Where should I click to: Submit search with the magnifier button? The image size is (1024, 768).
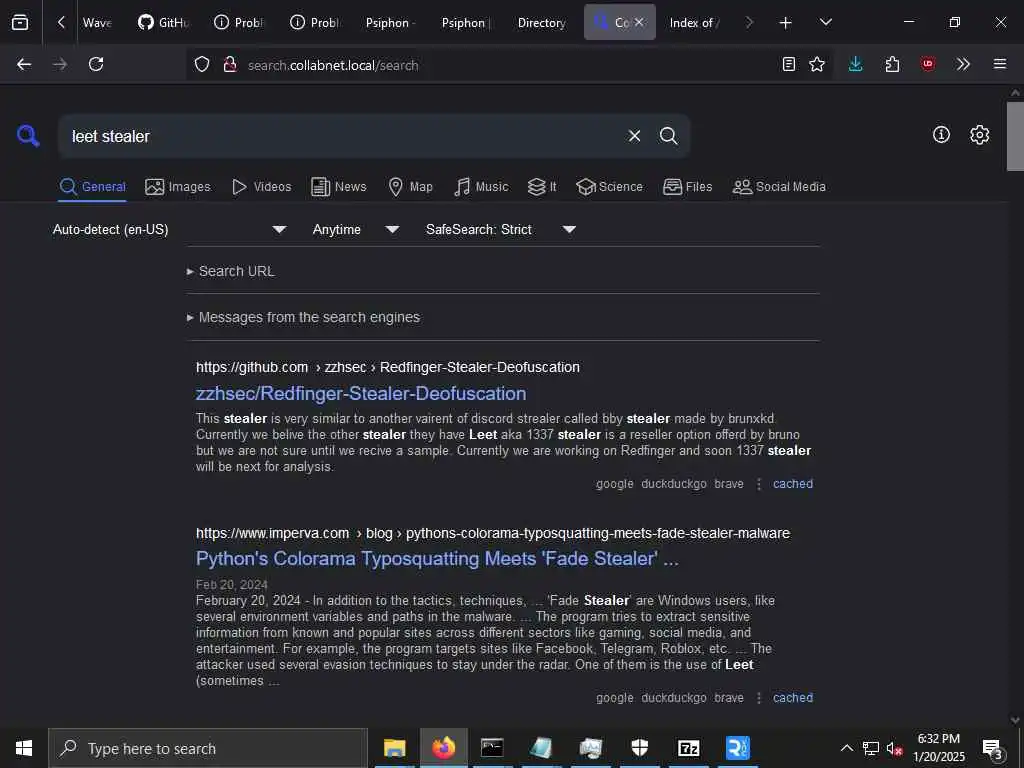pyautogui.click(x=668, y=136)
